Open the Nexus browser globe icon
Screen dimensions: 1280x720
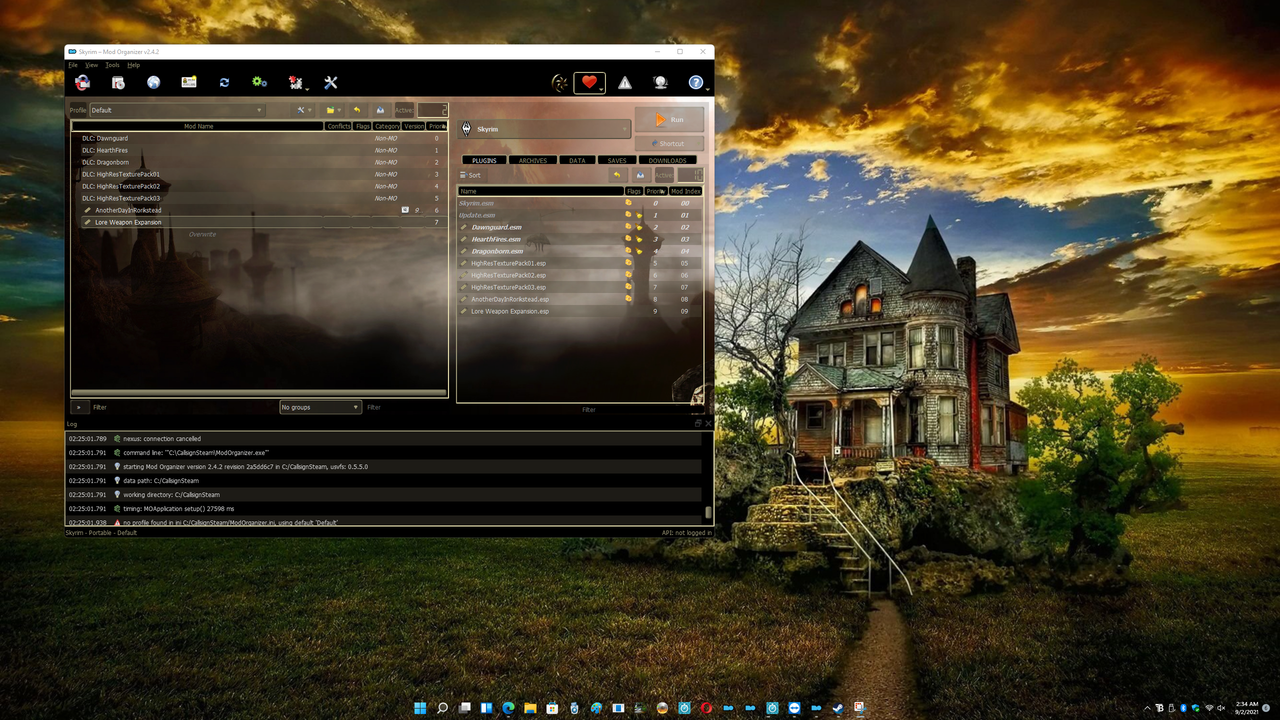pos(153,83)
